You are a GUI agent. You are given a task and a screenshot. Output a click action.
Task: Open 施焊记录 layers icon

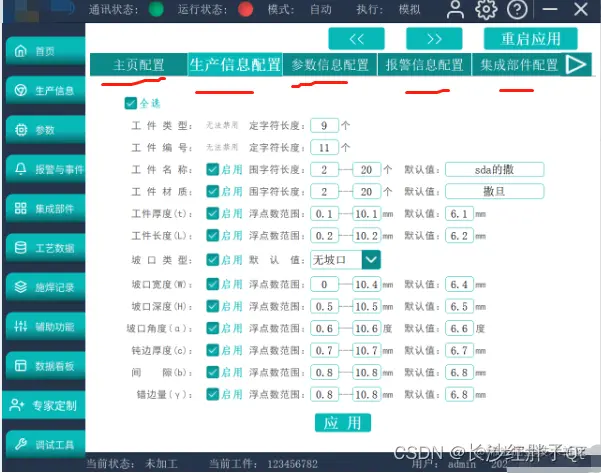(21, 287)
